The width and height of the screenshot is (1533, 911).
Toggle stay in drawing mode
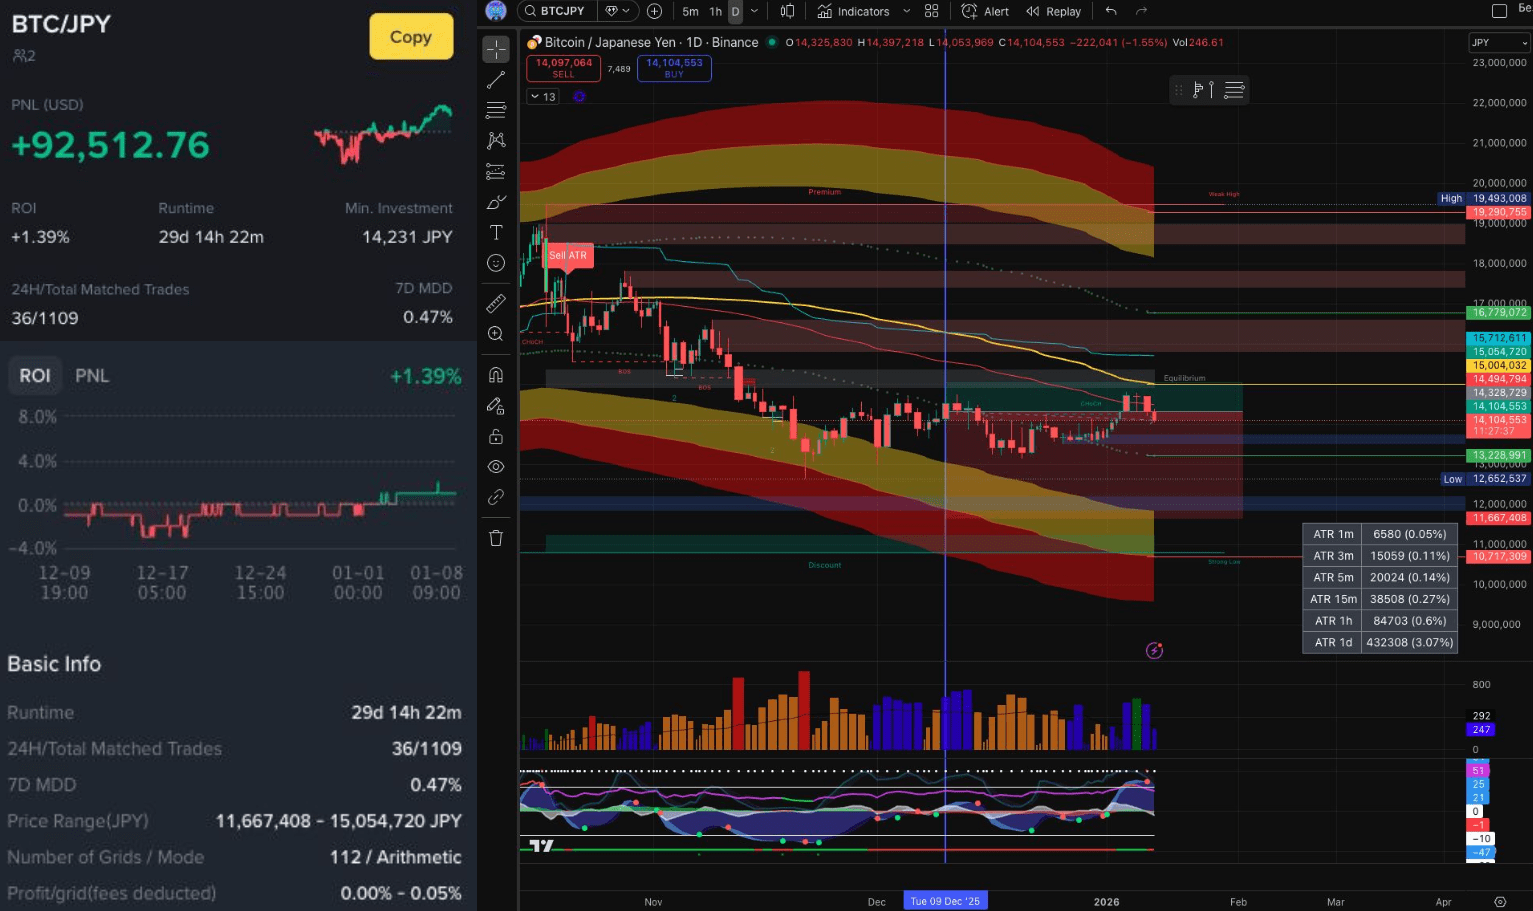496,406
